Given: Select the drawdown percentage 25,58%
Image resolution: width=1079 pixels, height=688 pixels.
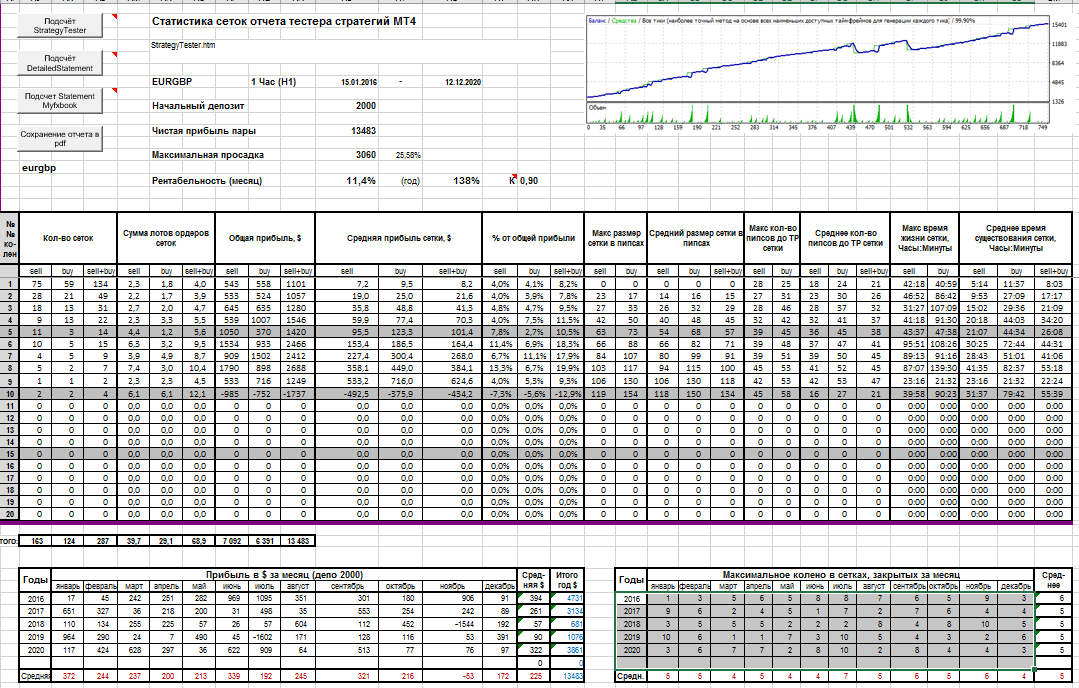Looking at the screenshot, I should click(x=408, y=155).
